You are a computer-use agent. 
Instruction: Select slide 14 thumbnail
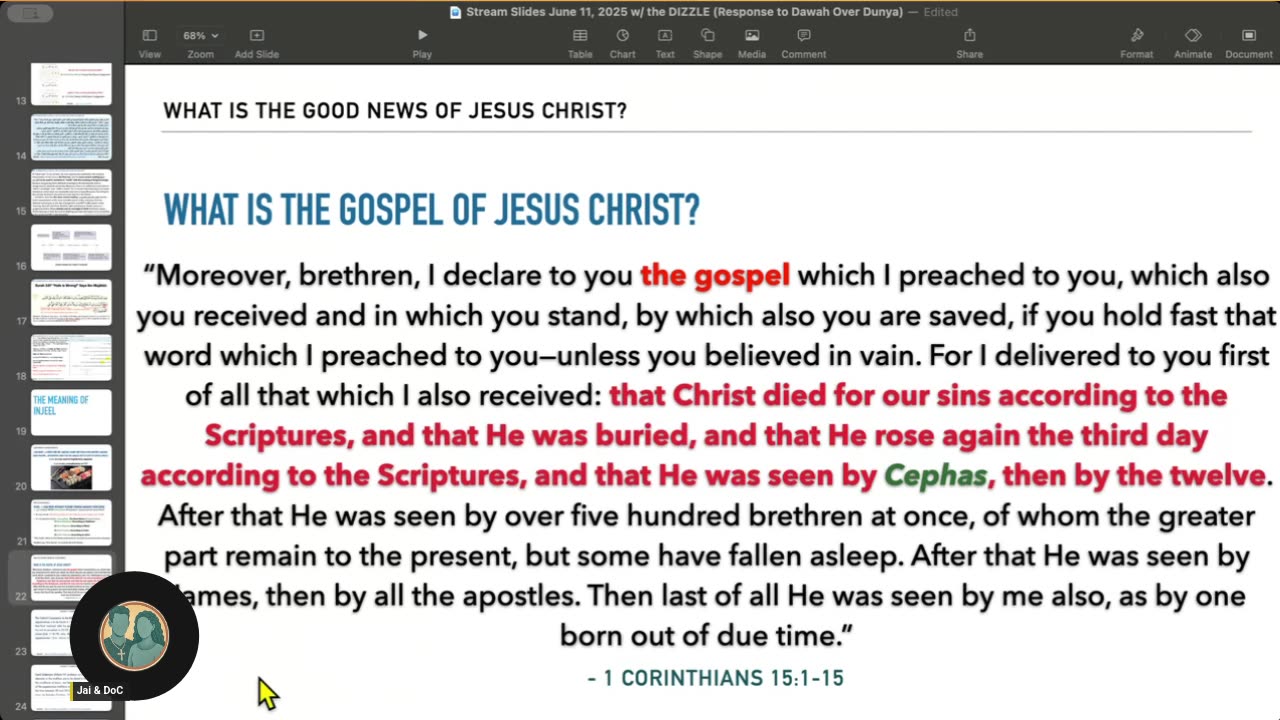[71, 137]
